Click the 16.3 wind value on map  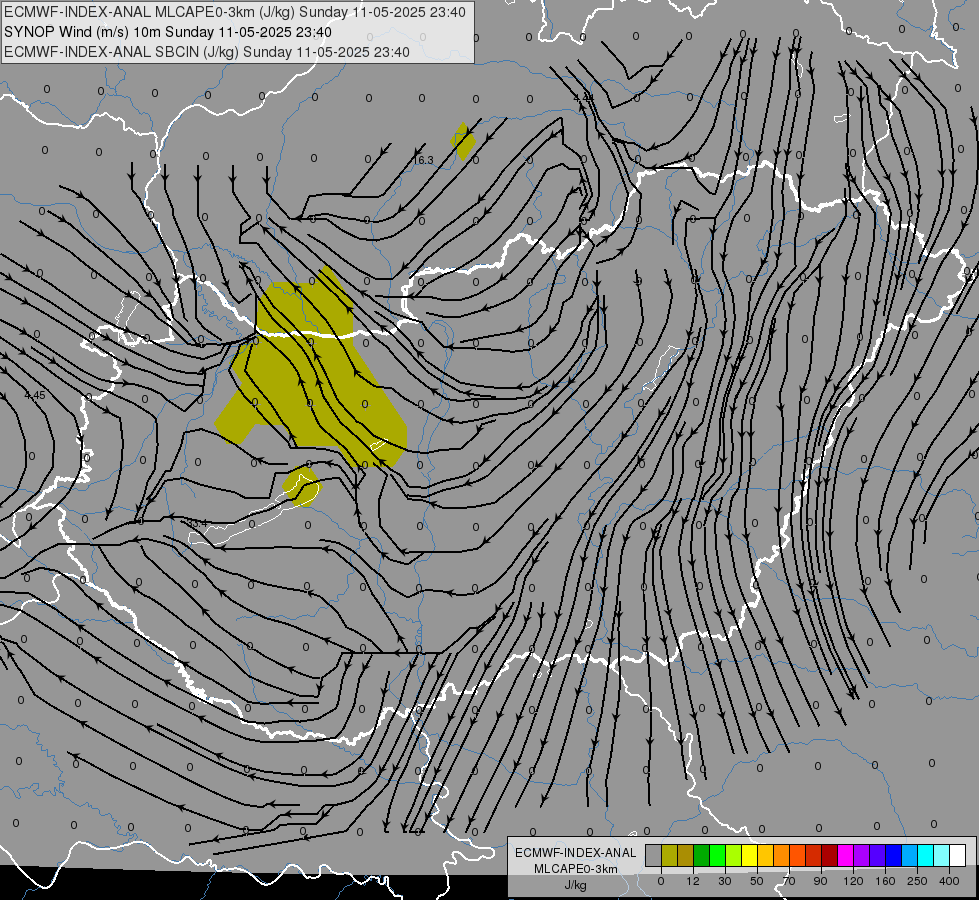423,160
